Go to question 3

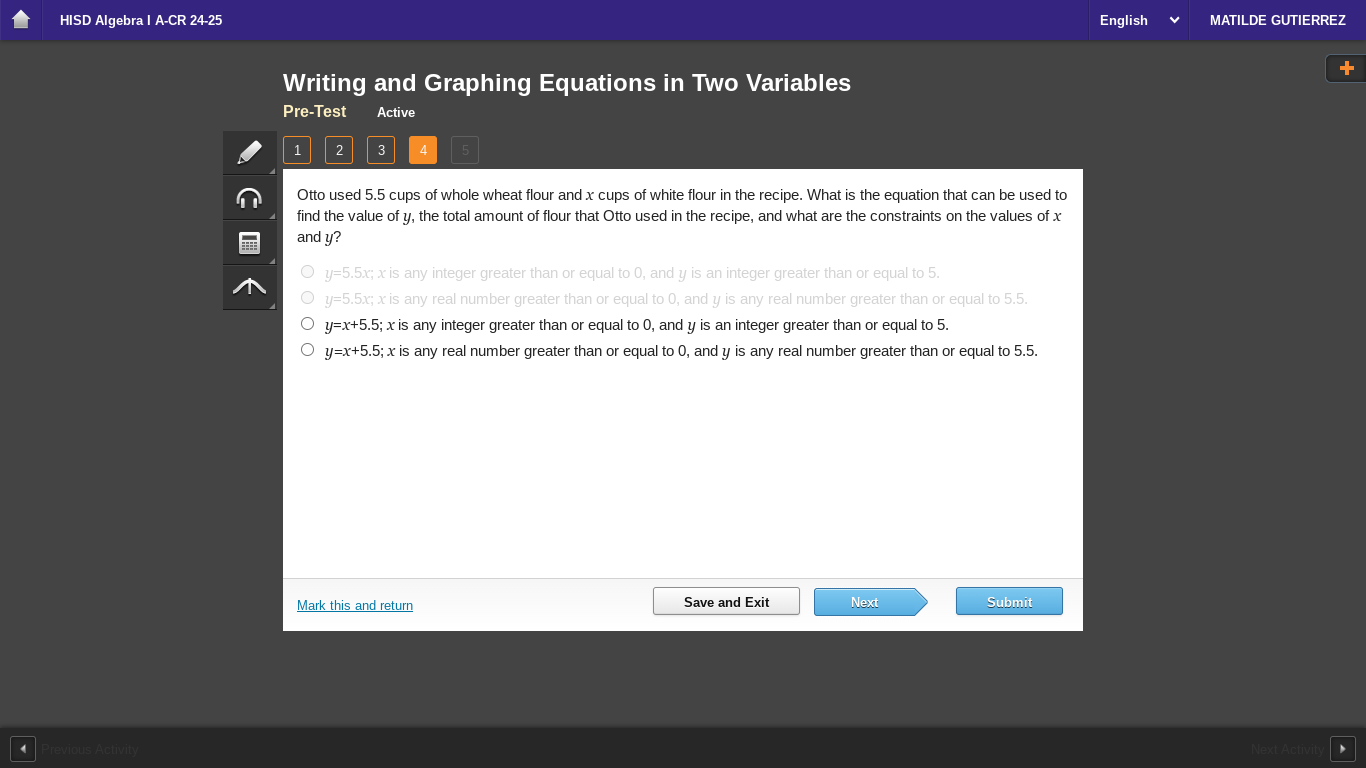click(x=381, y=150)
